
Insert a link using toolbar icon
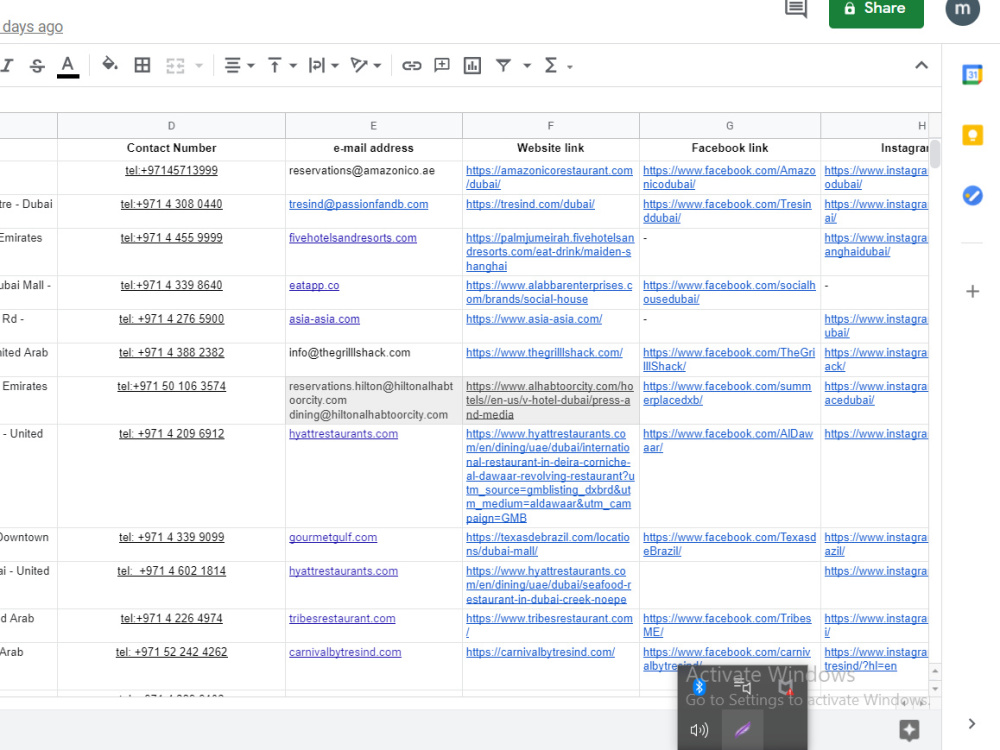[411, 65]
